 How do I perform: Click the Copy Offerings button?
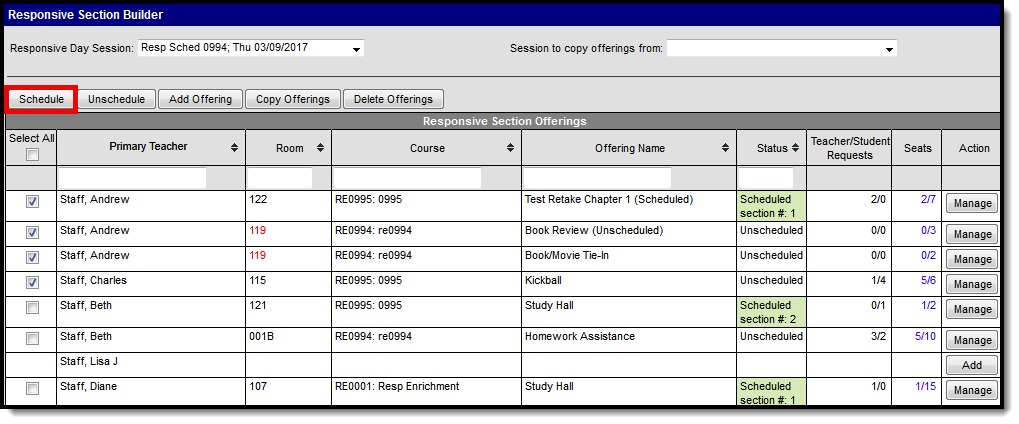pos(293,99)
